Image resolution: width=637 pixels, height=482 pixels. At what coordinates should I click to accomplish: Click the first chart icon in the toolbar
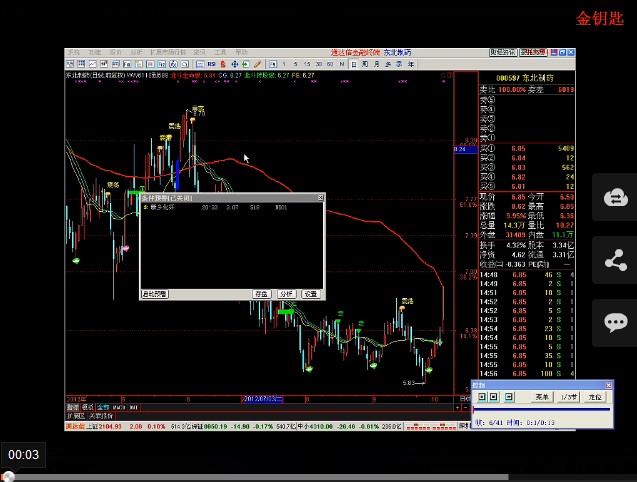point(70,64)
